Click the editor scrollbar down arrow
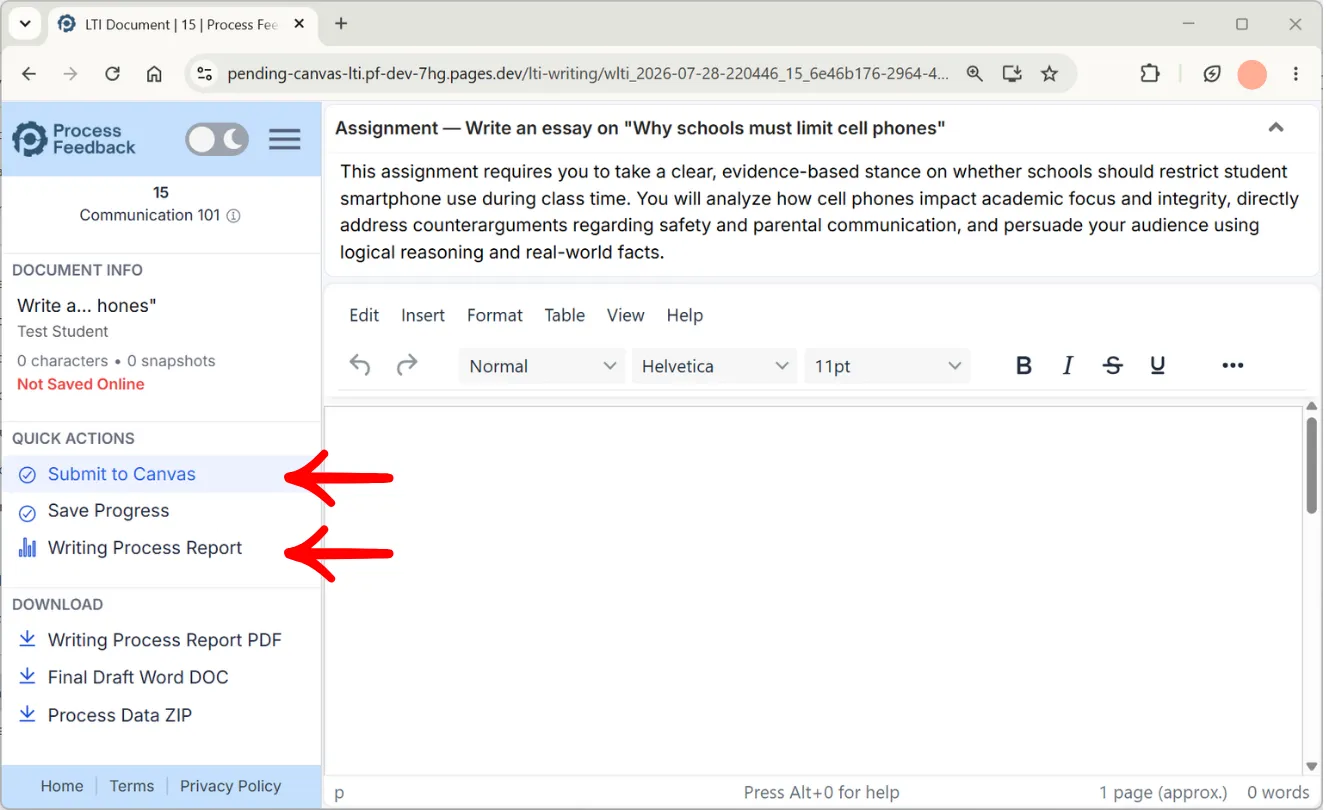The image size is (1326, 810). [x=1311, y=767]
